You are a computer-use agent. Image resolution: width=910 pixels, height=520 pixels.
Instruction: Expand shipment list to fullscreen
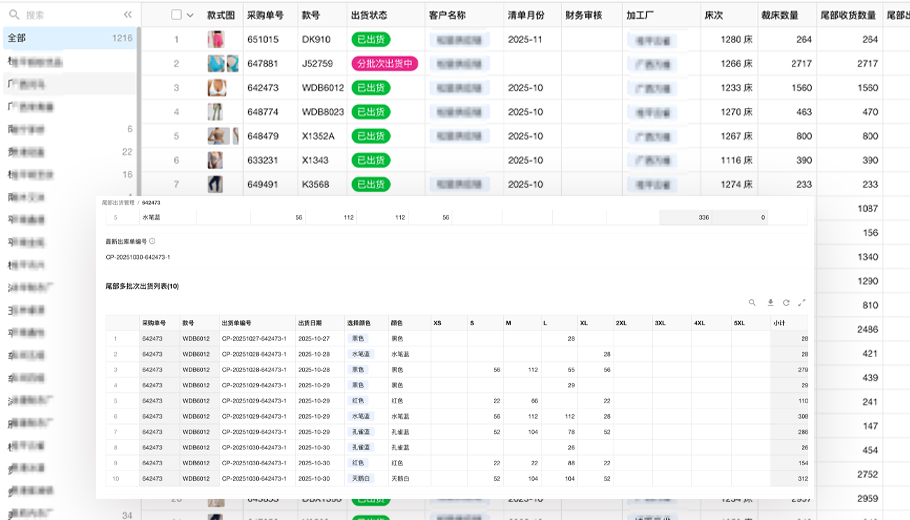click(802, 302)
